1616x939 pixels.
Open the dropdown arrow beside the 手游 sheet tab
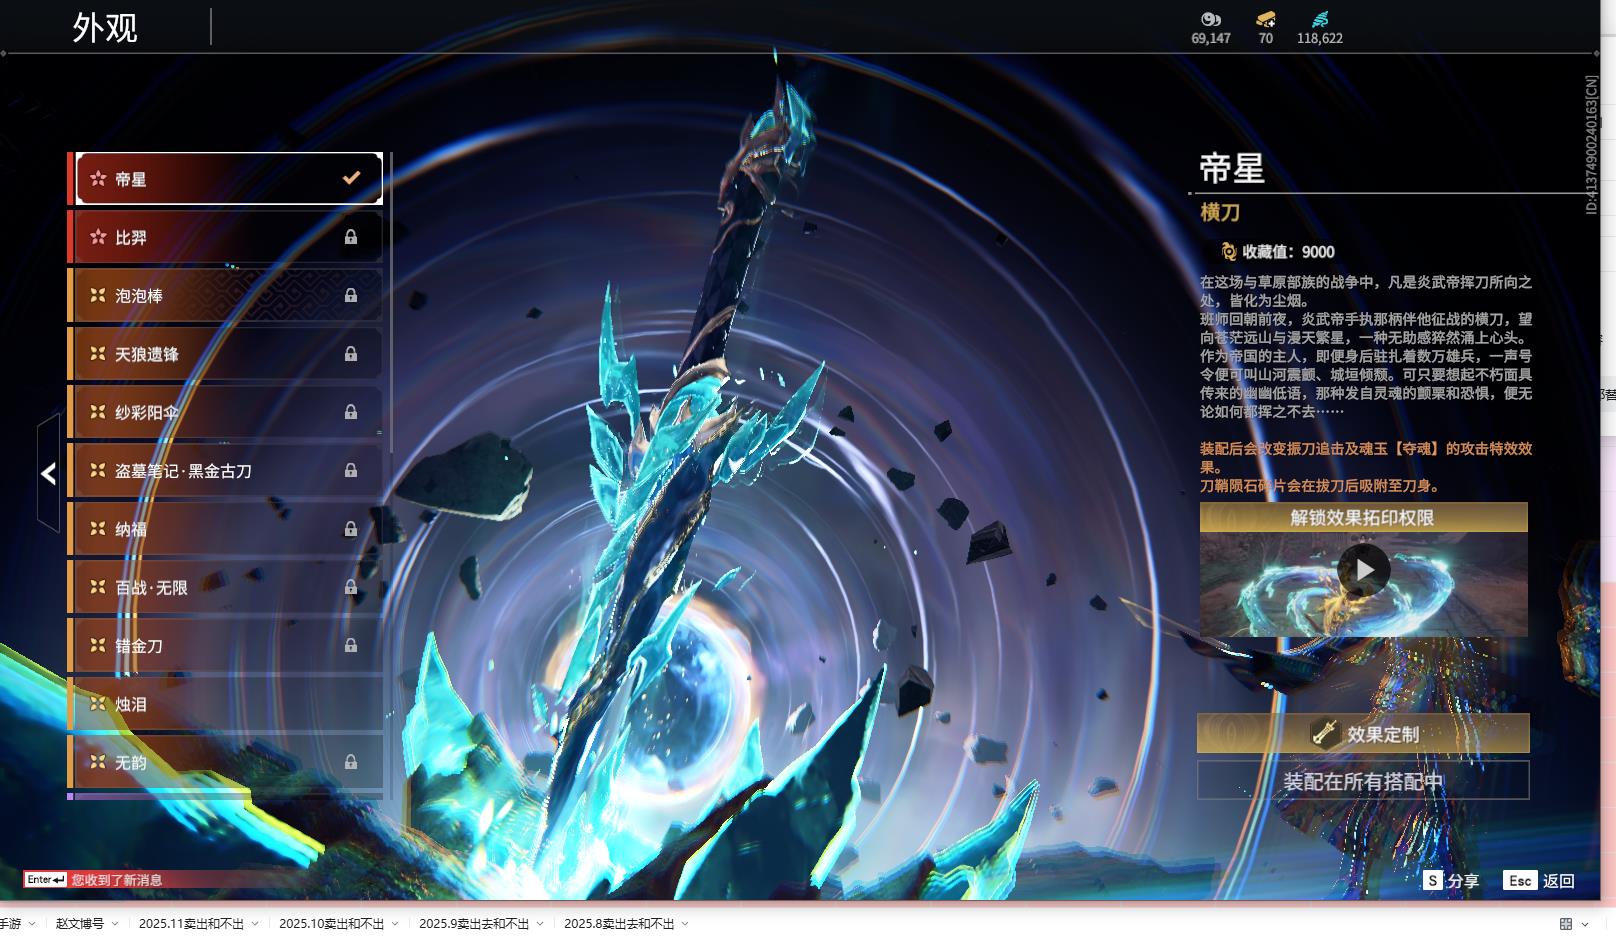tap(32, 924)
